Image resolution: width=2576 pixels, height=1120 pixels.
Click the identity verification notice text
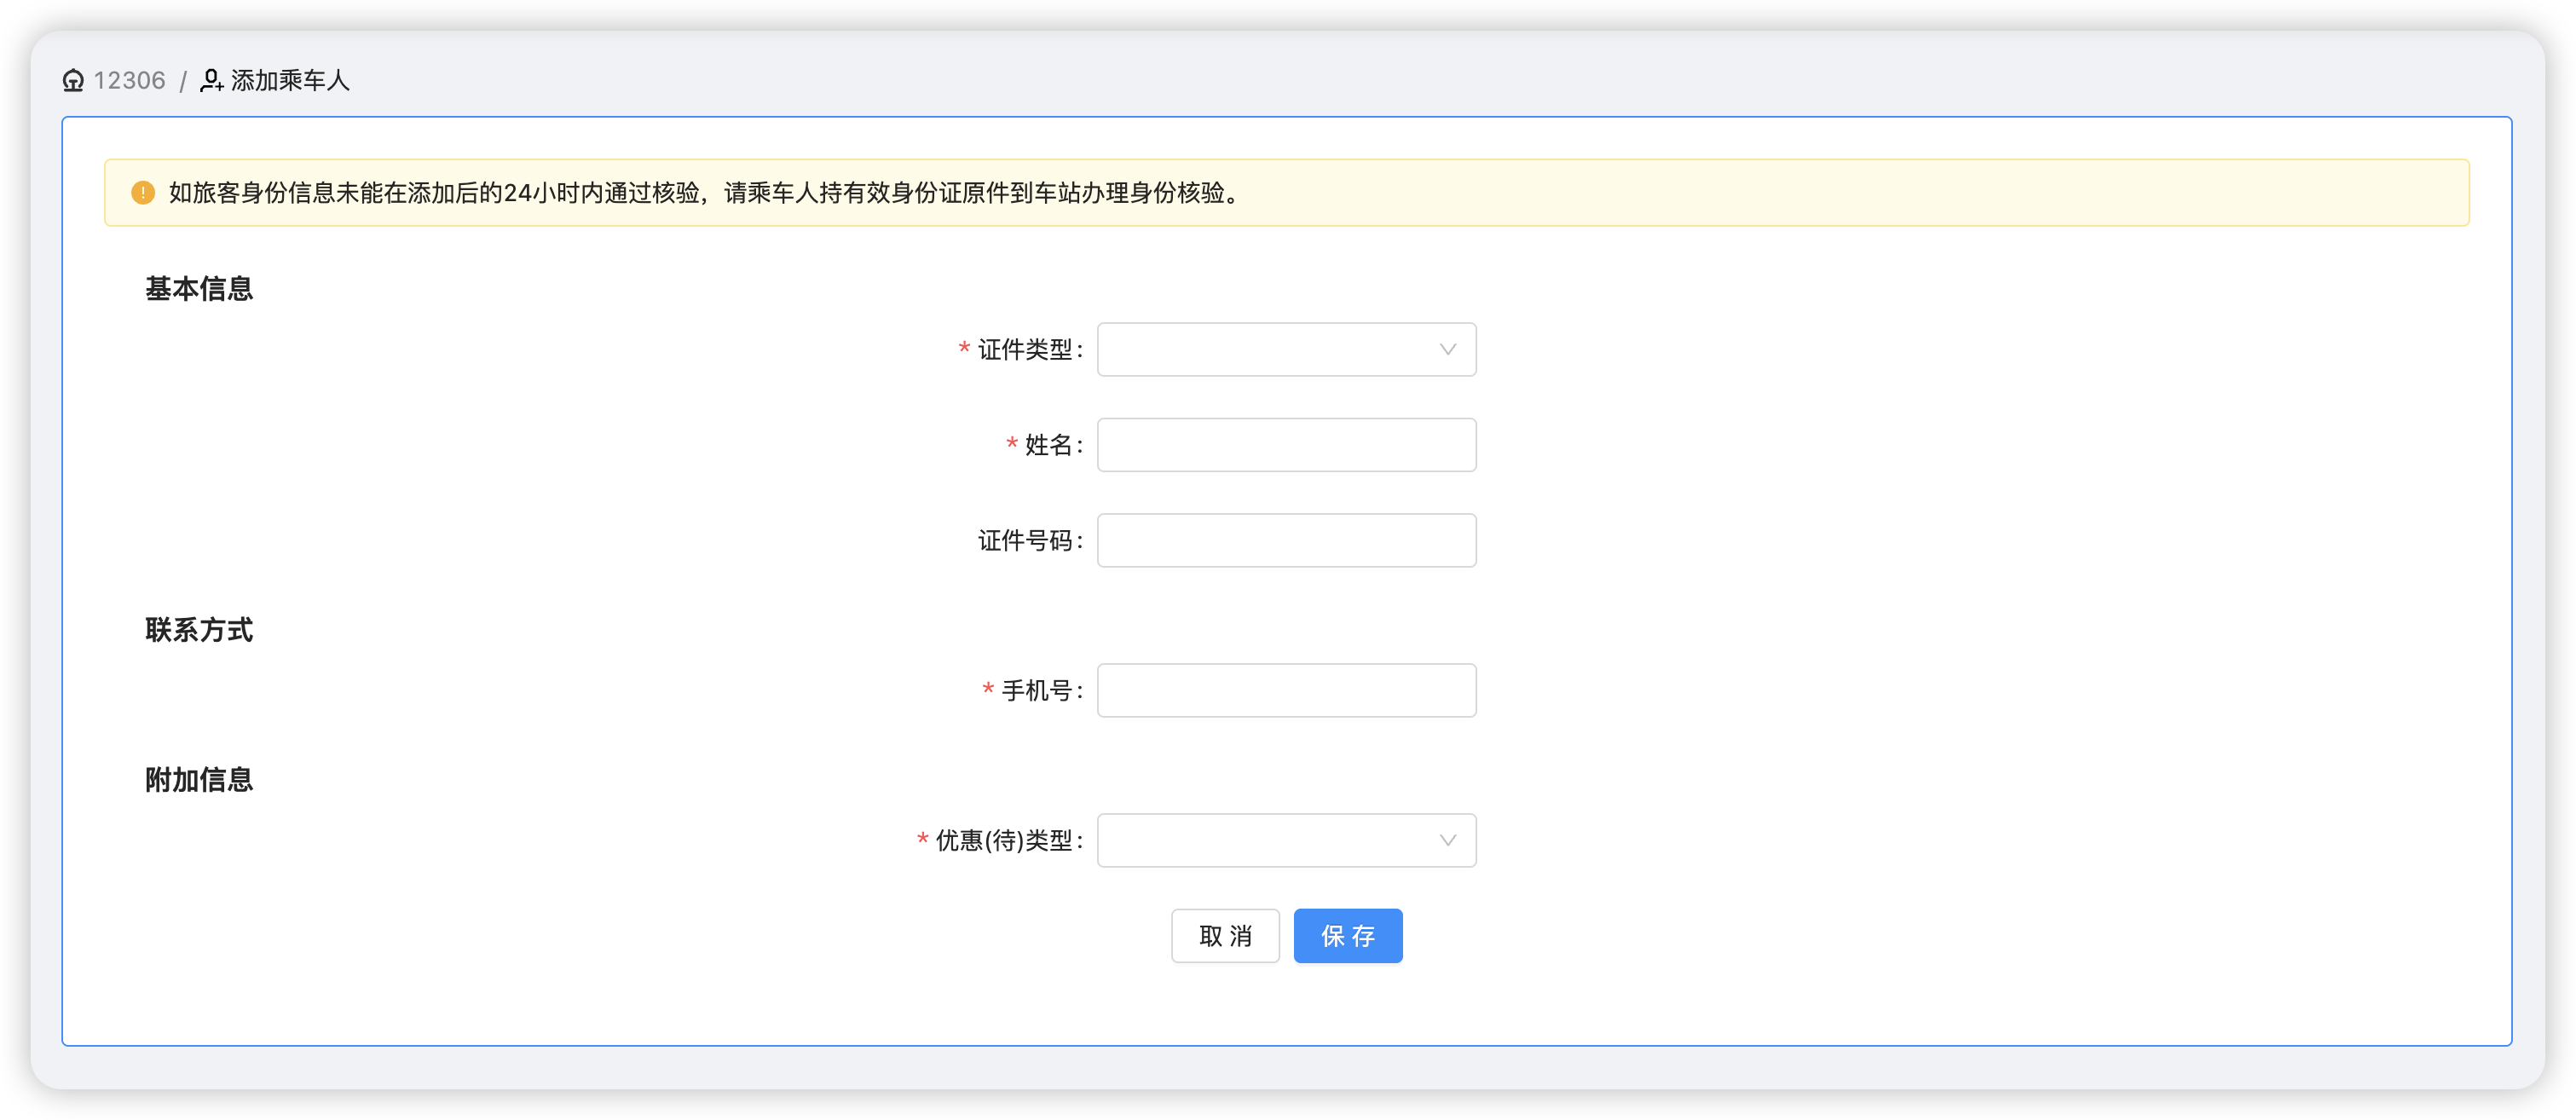pos(706,192)
